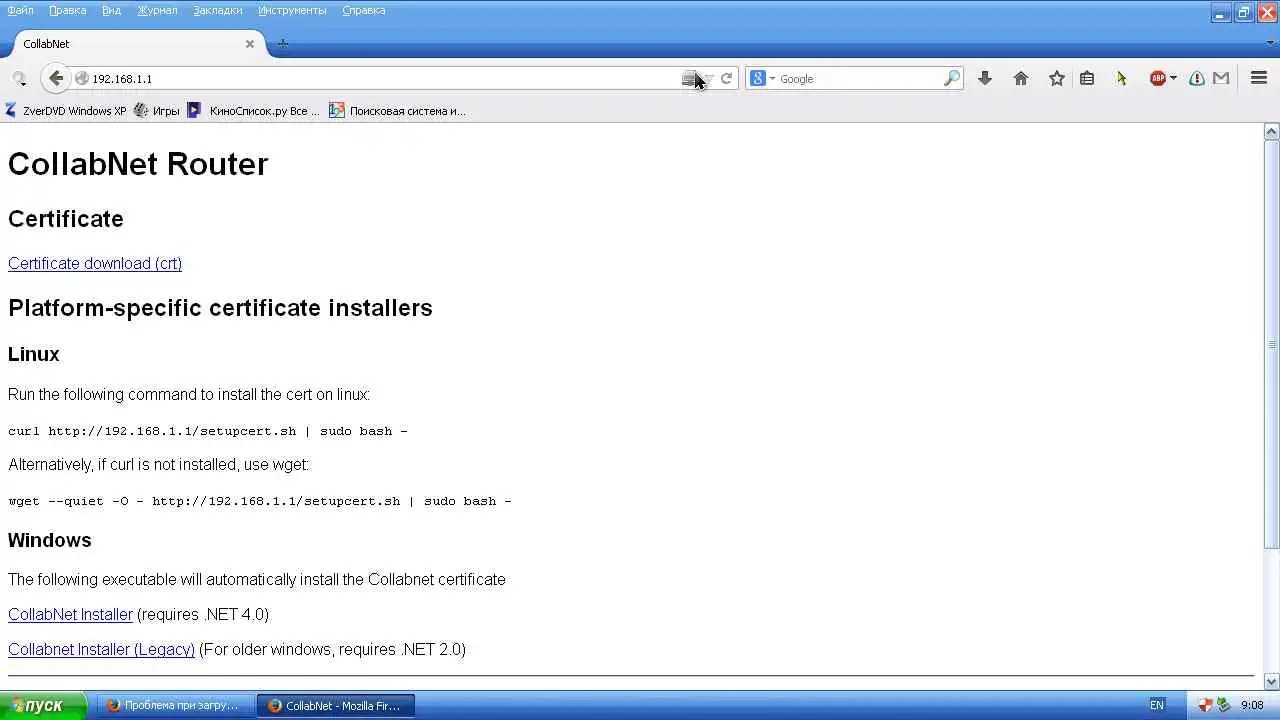This screenshot has height=720, width=1280.
Task: Go back using the Back arrow button
Action: click(56, 78)
